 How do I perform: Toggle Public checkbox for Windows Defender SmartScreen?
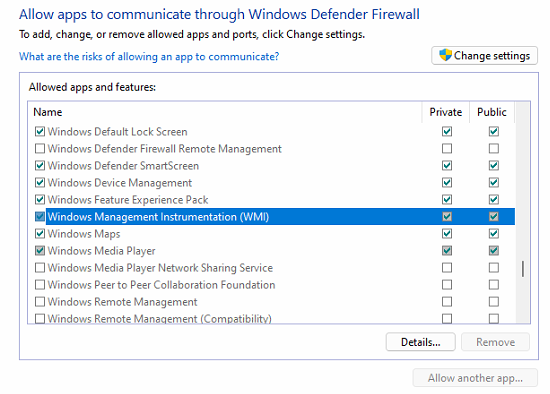pyautogui.click(x=494, y=166)
